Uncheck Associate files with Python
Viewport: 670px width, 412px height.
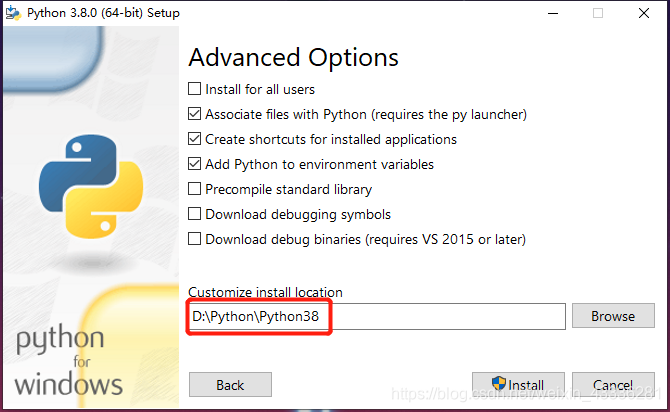pyautogui.click(x=194, y=114)
